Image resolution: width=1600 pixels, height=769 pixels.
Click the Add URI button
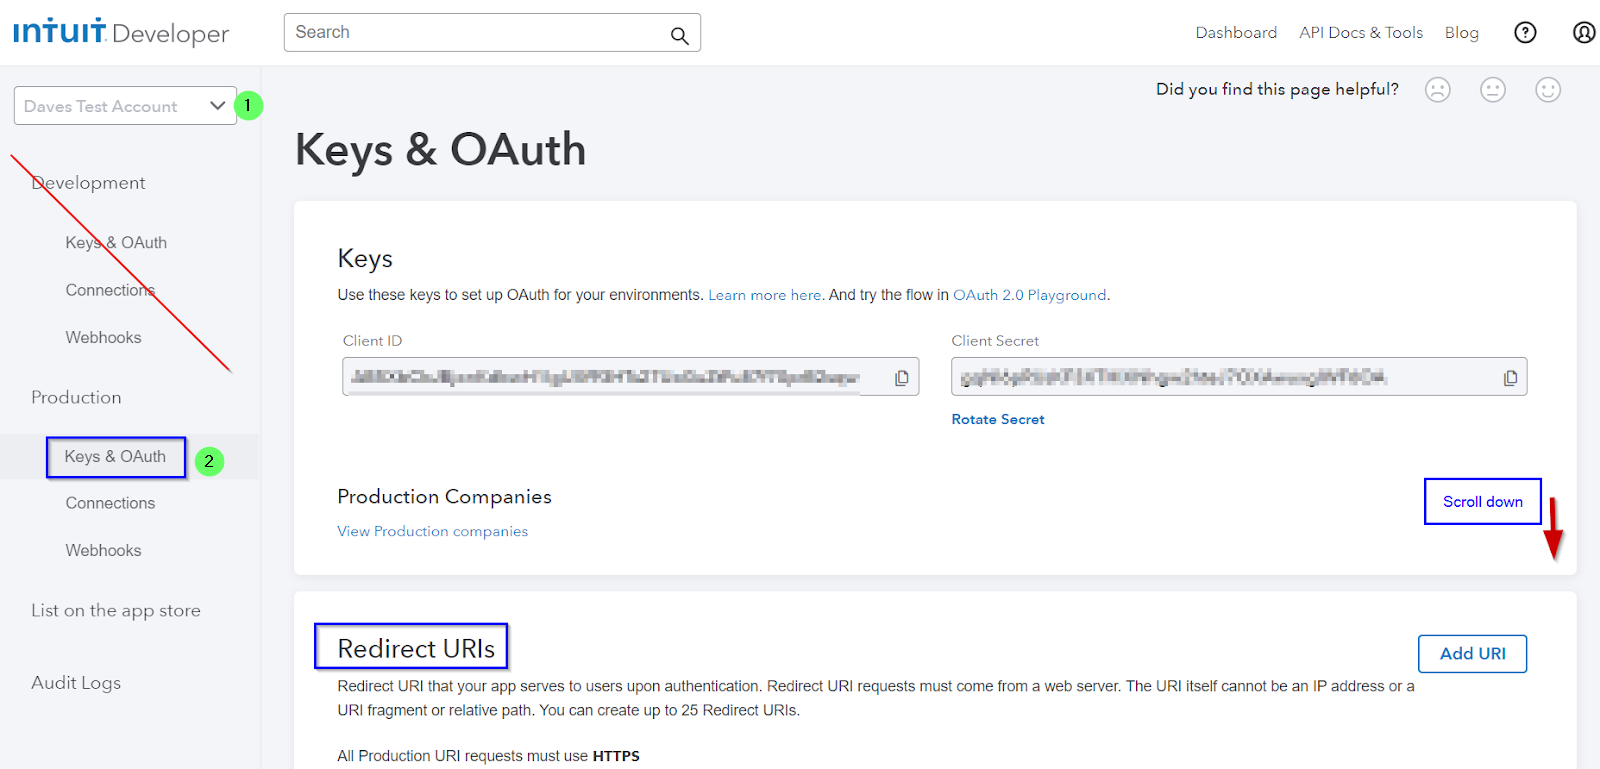click(1472, 654)
